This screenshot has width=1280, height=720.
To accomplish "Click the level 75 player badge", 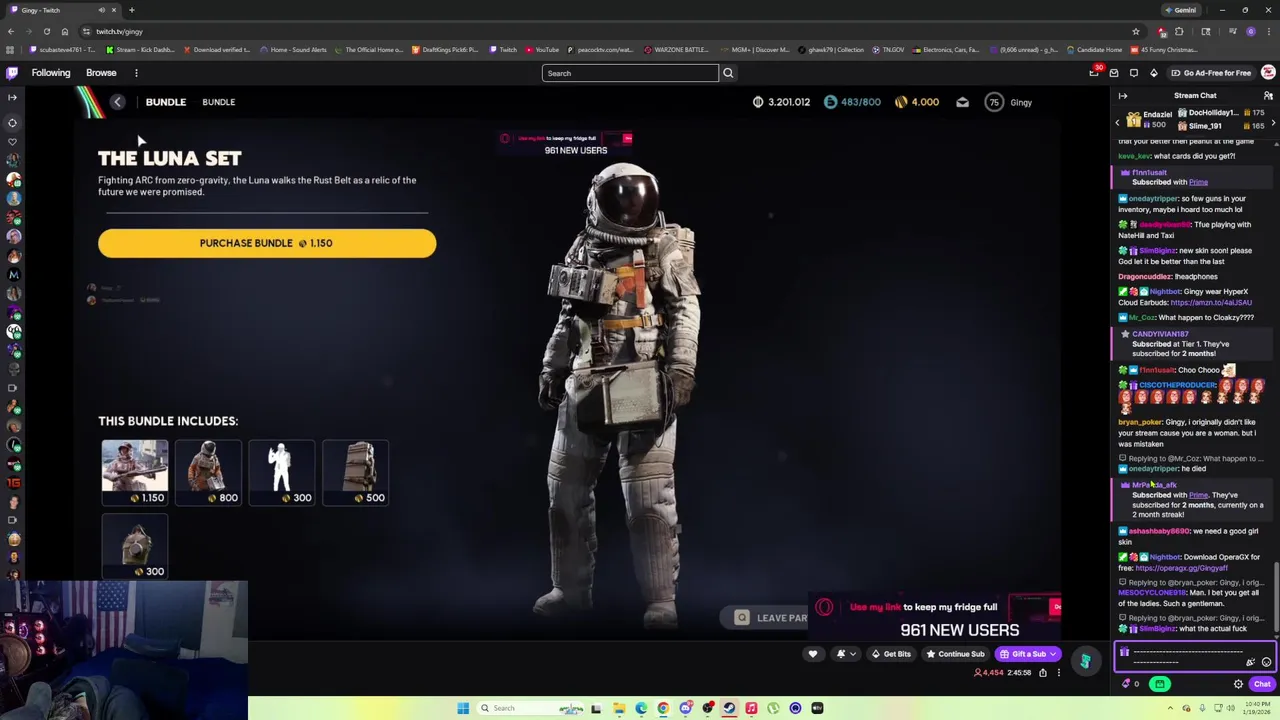I will [993, 102].
